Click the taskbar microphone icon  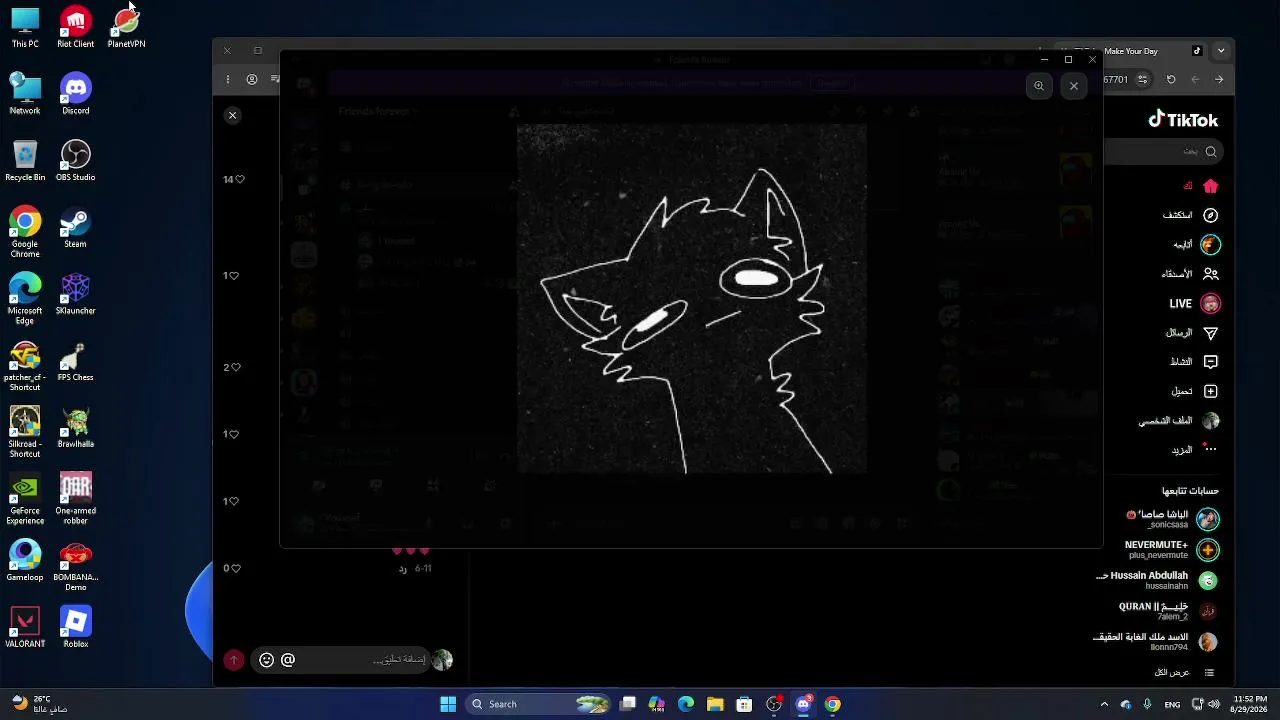1148,704
